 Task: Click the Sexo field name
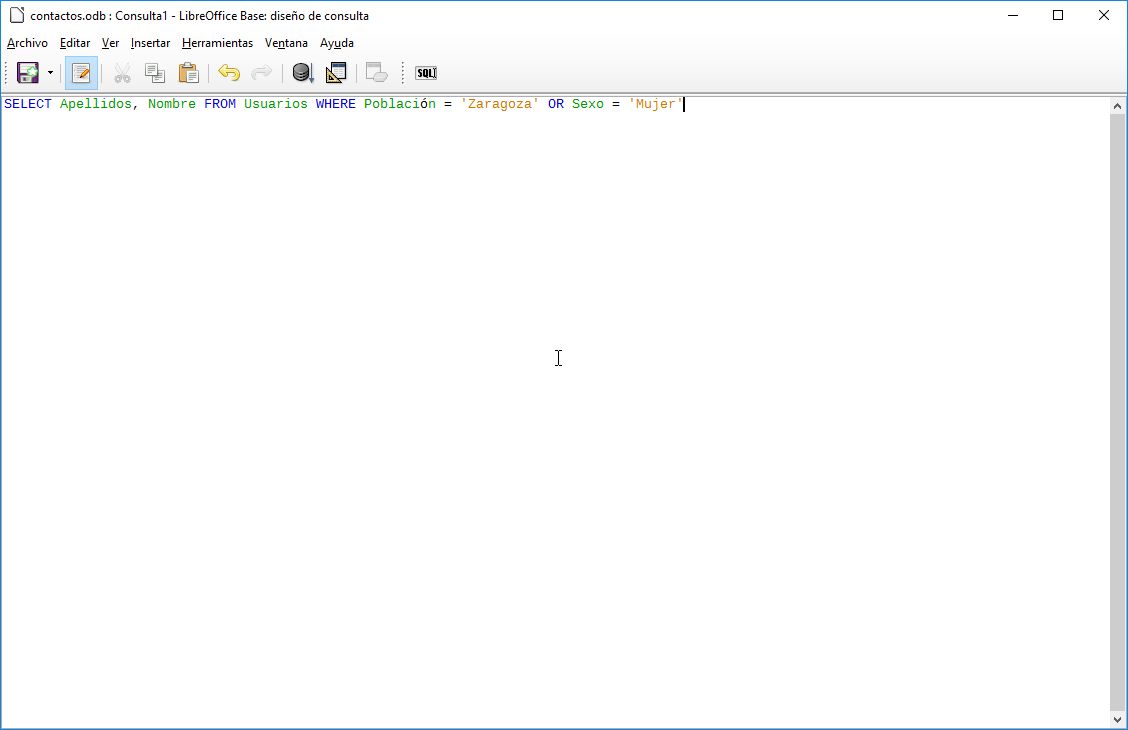[588, 104]
